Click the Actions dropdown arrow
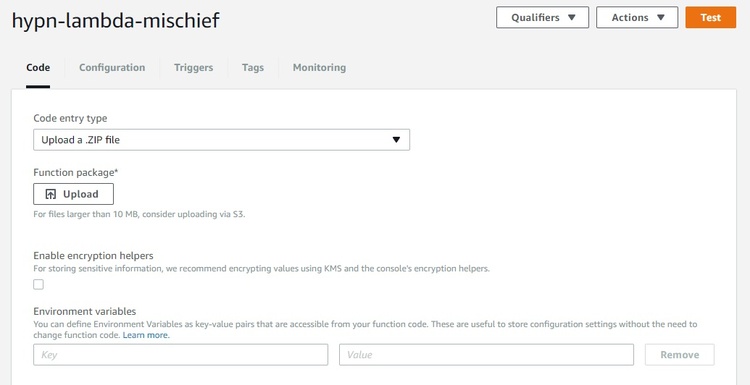 661,18
